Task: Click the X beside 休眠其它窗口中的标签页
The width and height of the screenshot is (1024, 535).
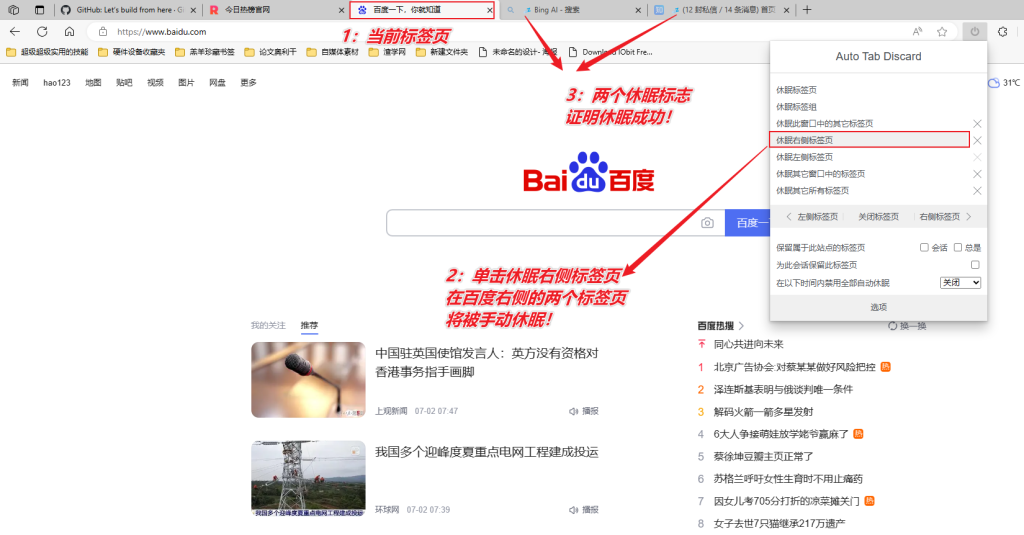Action: click(977, 174)
